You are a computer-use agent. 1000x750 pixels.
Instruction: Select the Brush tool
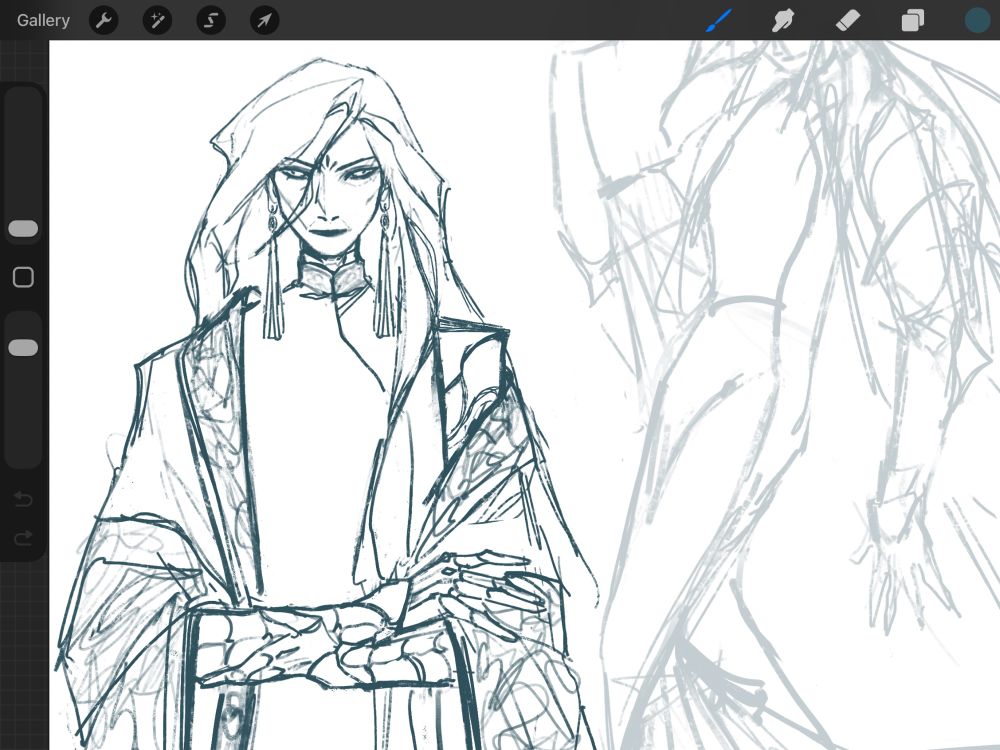coord(719,20)
